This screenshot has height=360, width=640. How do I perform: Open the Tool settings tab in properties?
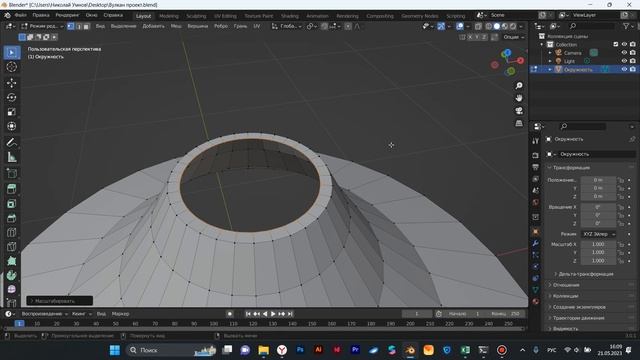tap(536, 141)
